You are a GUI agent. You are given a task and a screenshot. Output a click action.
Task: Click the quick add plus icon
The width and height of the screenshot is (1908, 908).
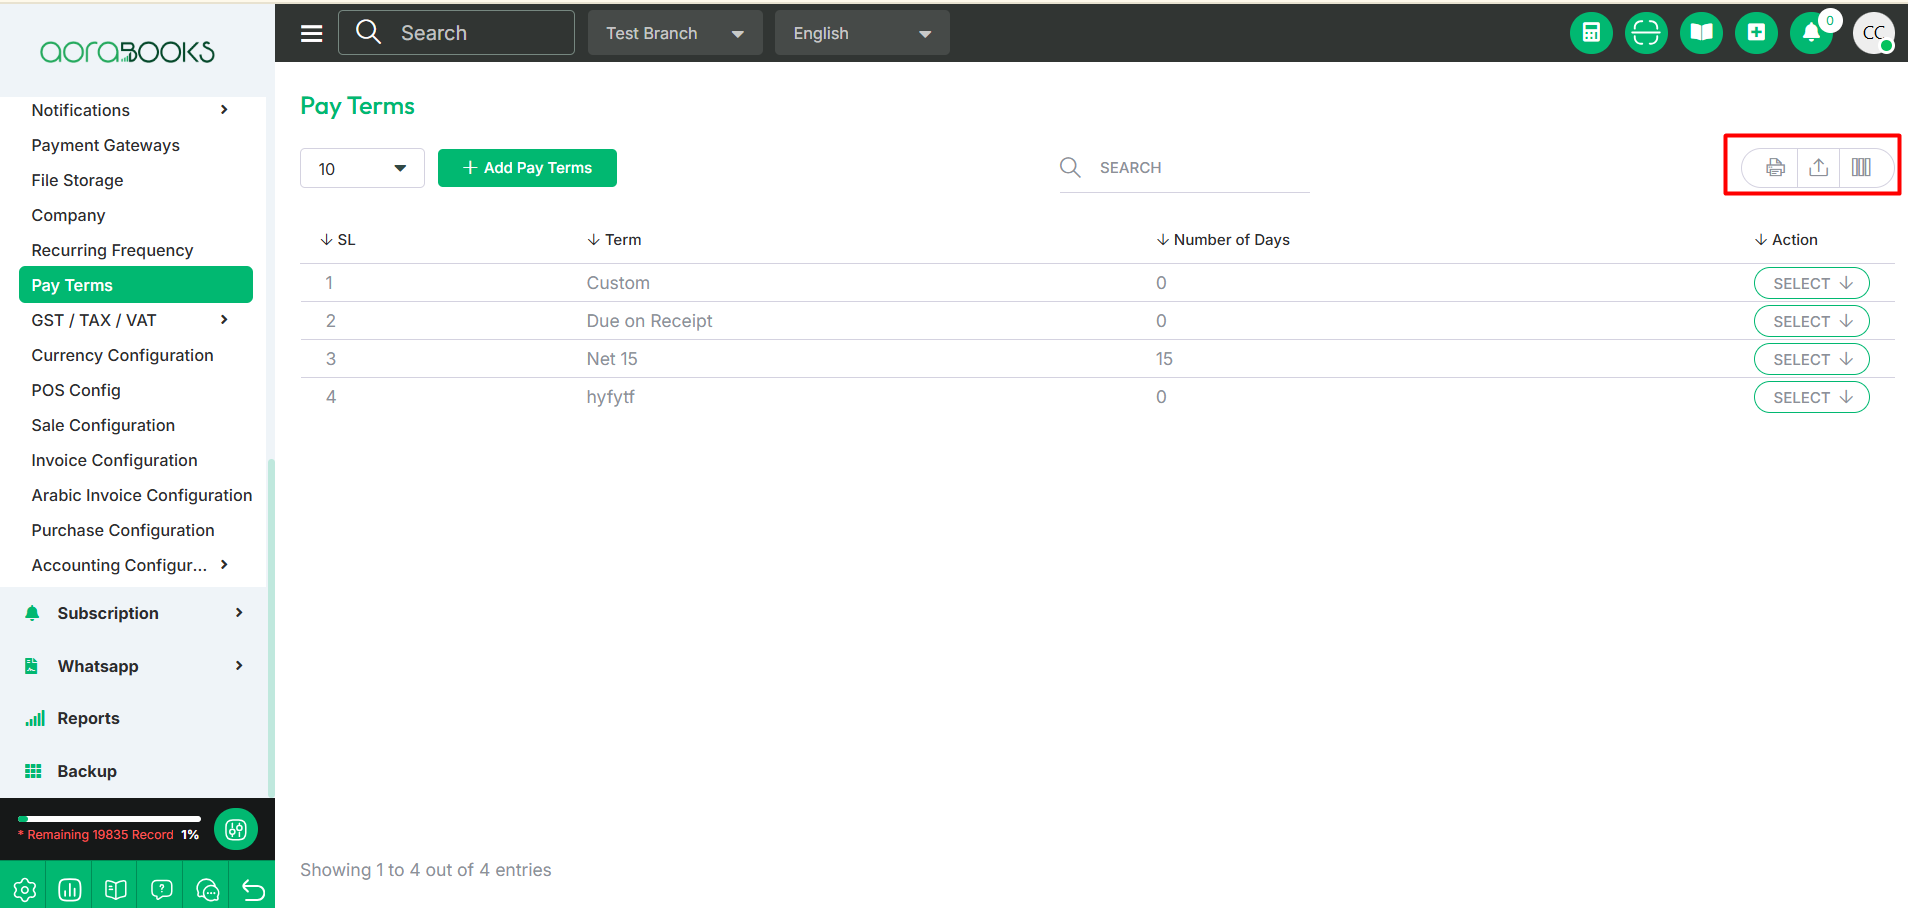pos(1756,33)
